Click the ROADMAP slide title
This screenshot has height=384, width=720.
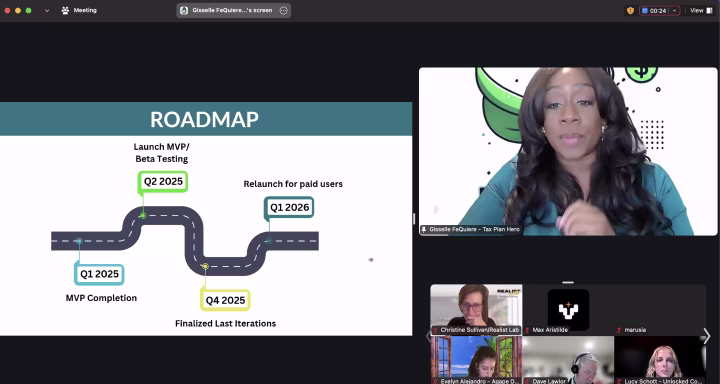click(204, 119)
